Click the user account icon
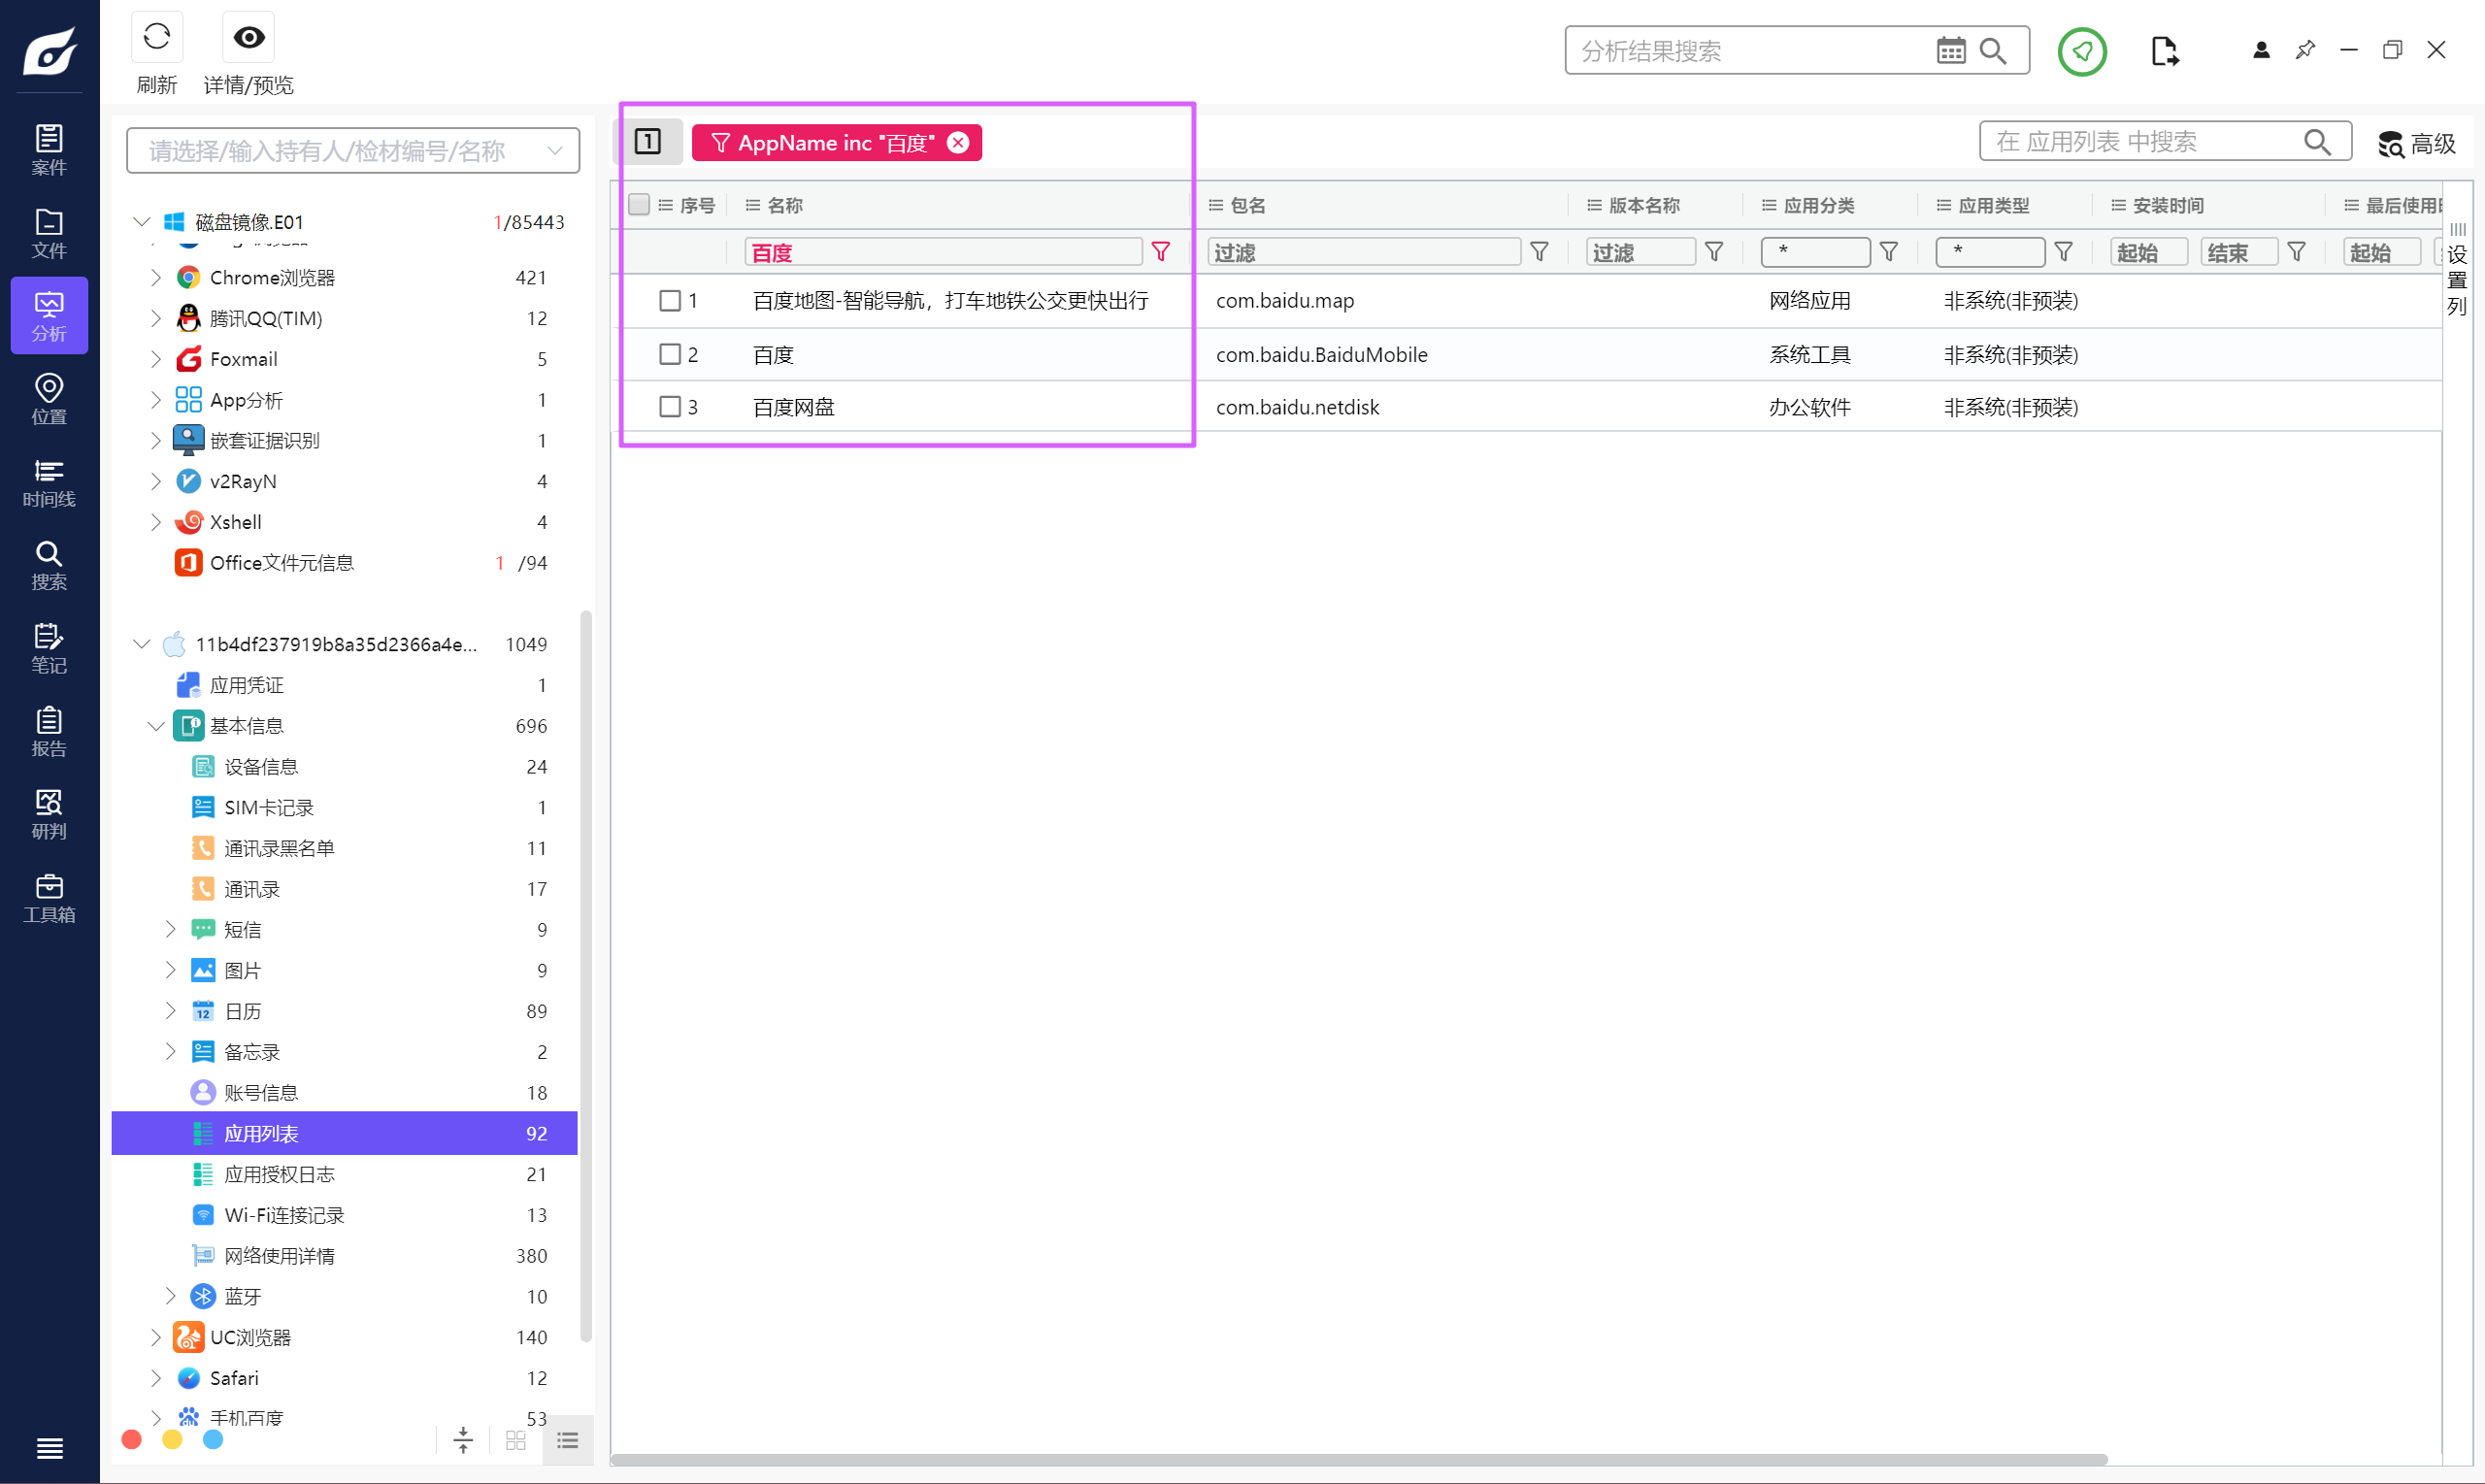The width and height of the screenshot is (2485, 1484). point(2261,50)
